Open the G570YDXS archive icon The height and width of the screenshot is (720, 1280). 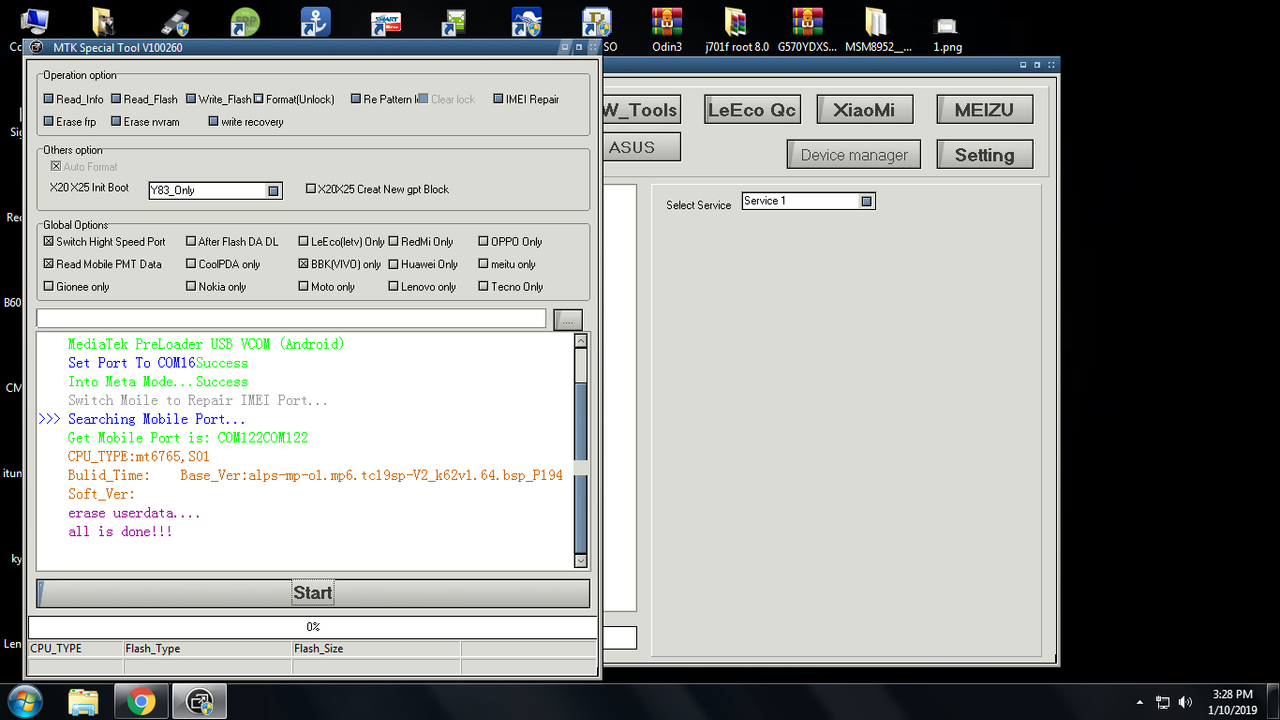807,24
